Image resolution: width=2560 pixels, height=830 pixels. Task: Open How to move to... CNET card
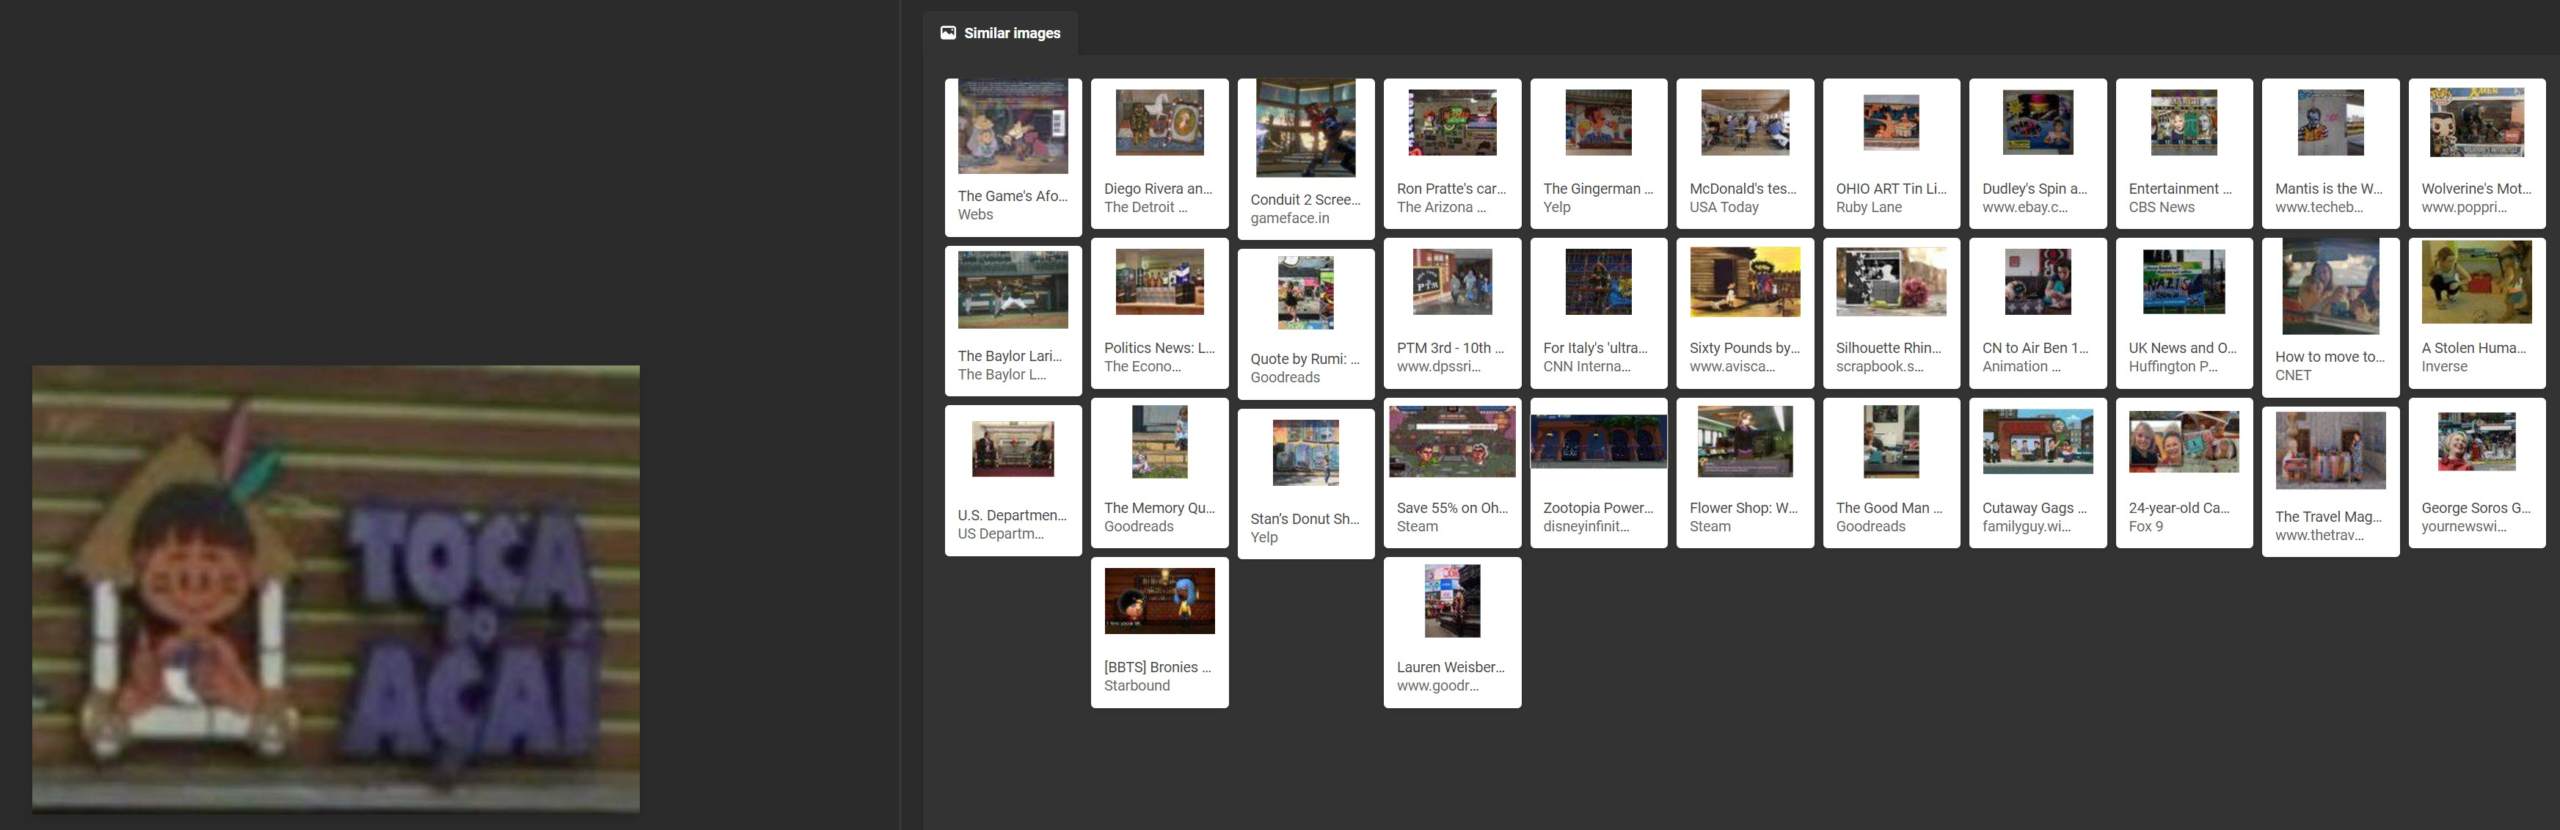[2330, 317]
